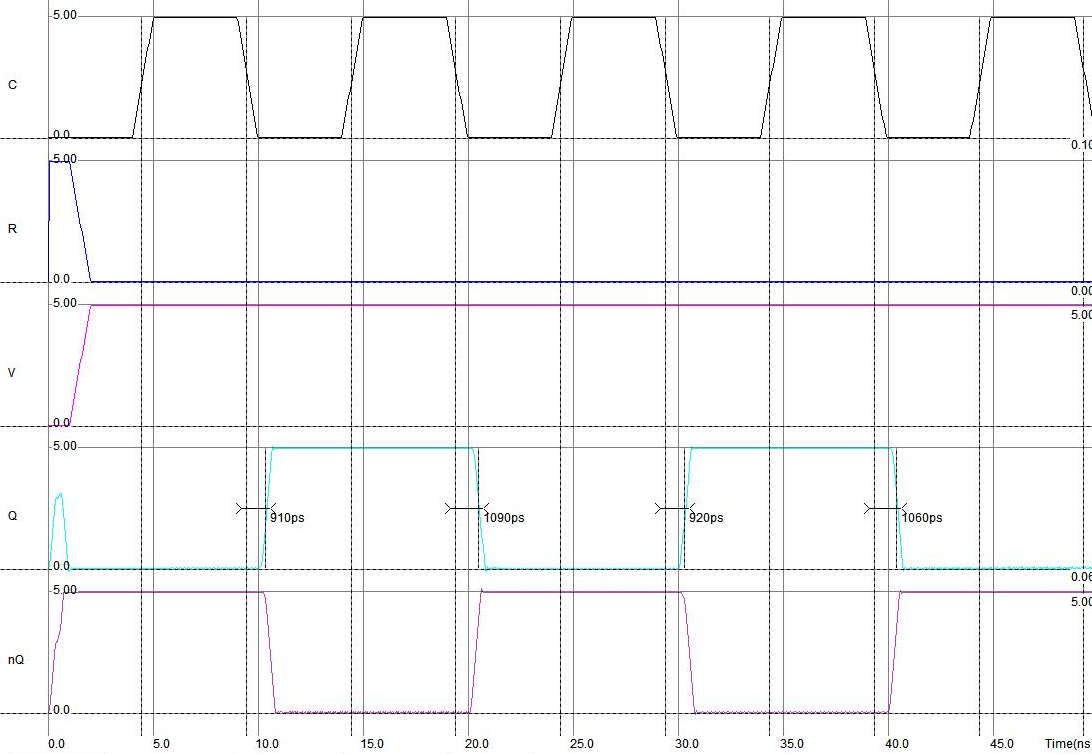This screenshot has height=754, width=1092.
Task: Select the V signal label
Action: (11, 373)
